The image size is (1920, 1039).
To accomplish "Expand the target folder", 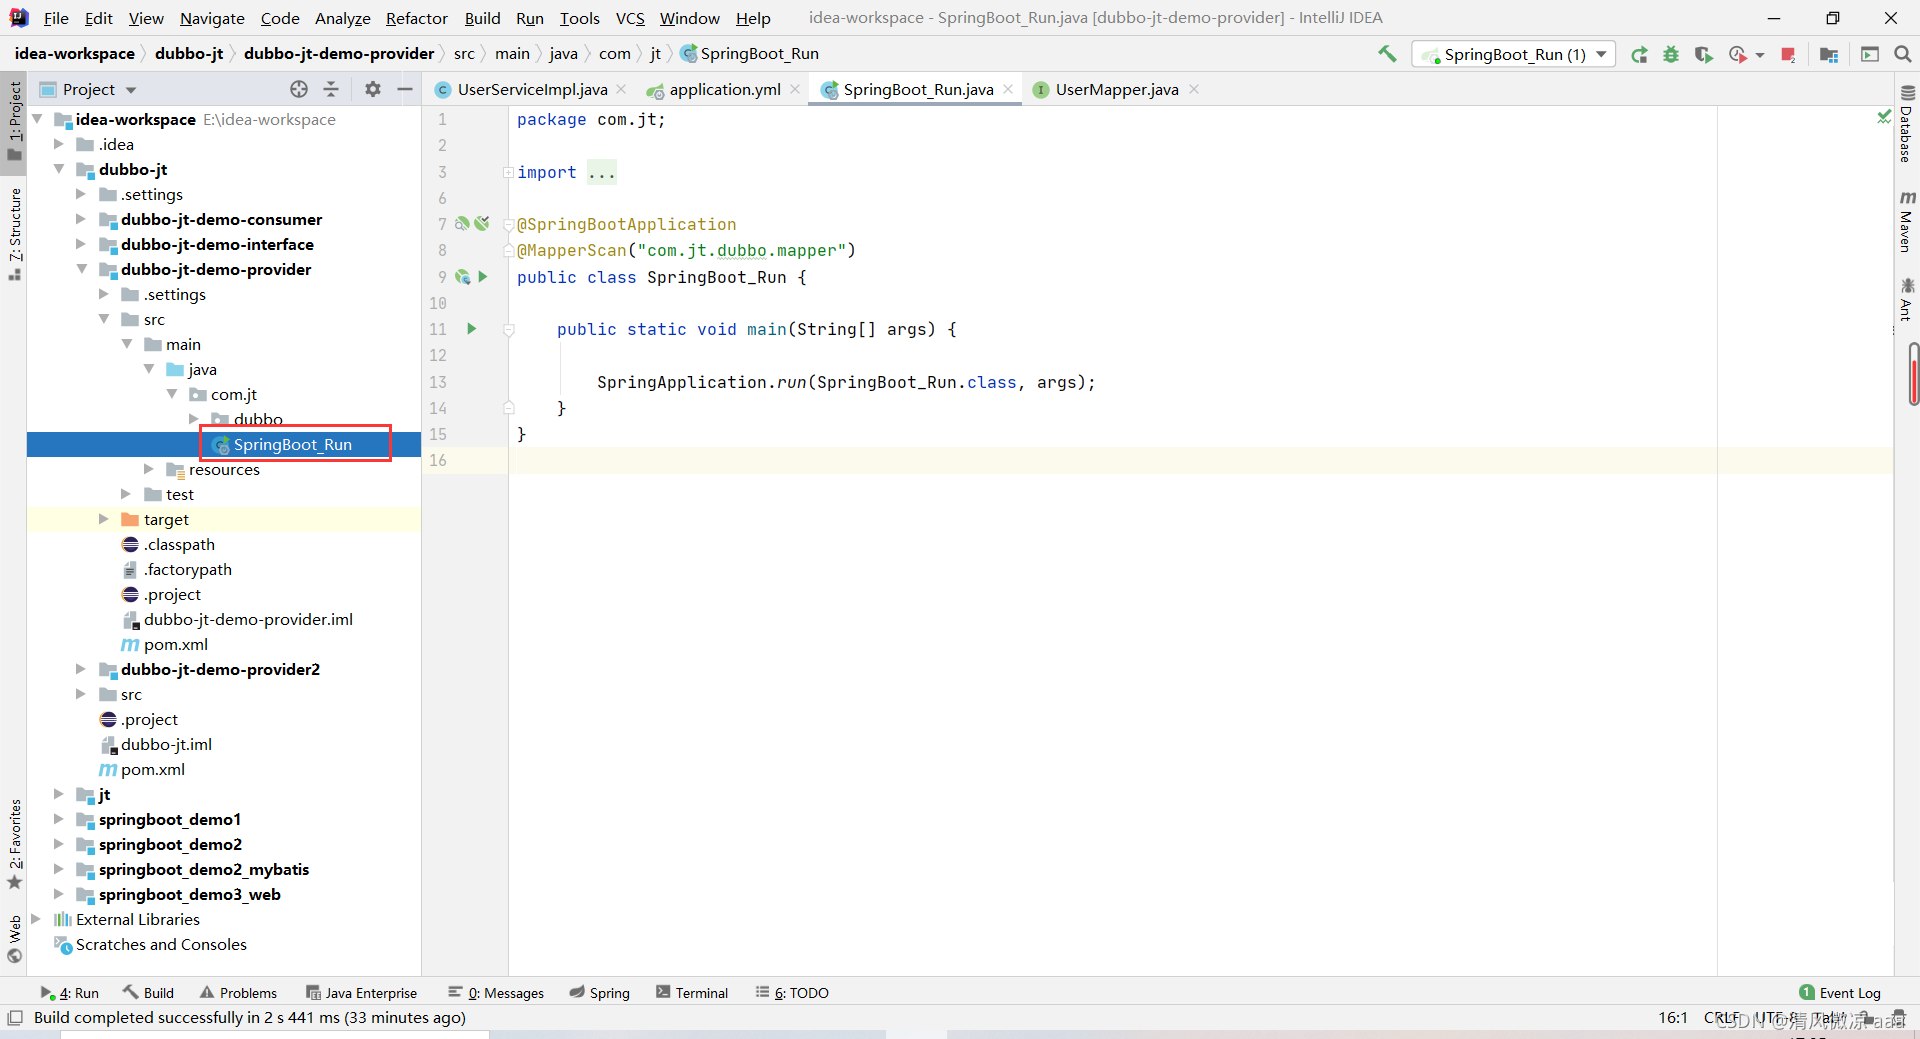I will 103,519.
